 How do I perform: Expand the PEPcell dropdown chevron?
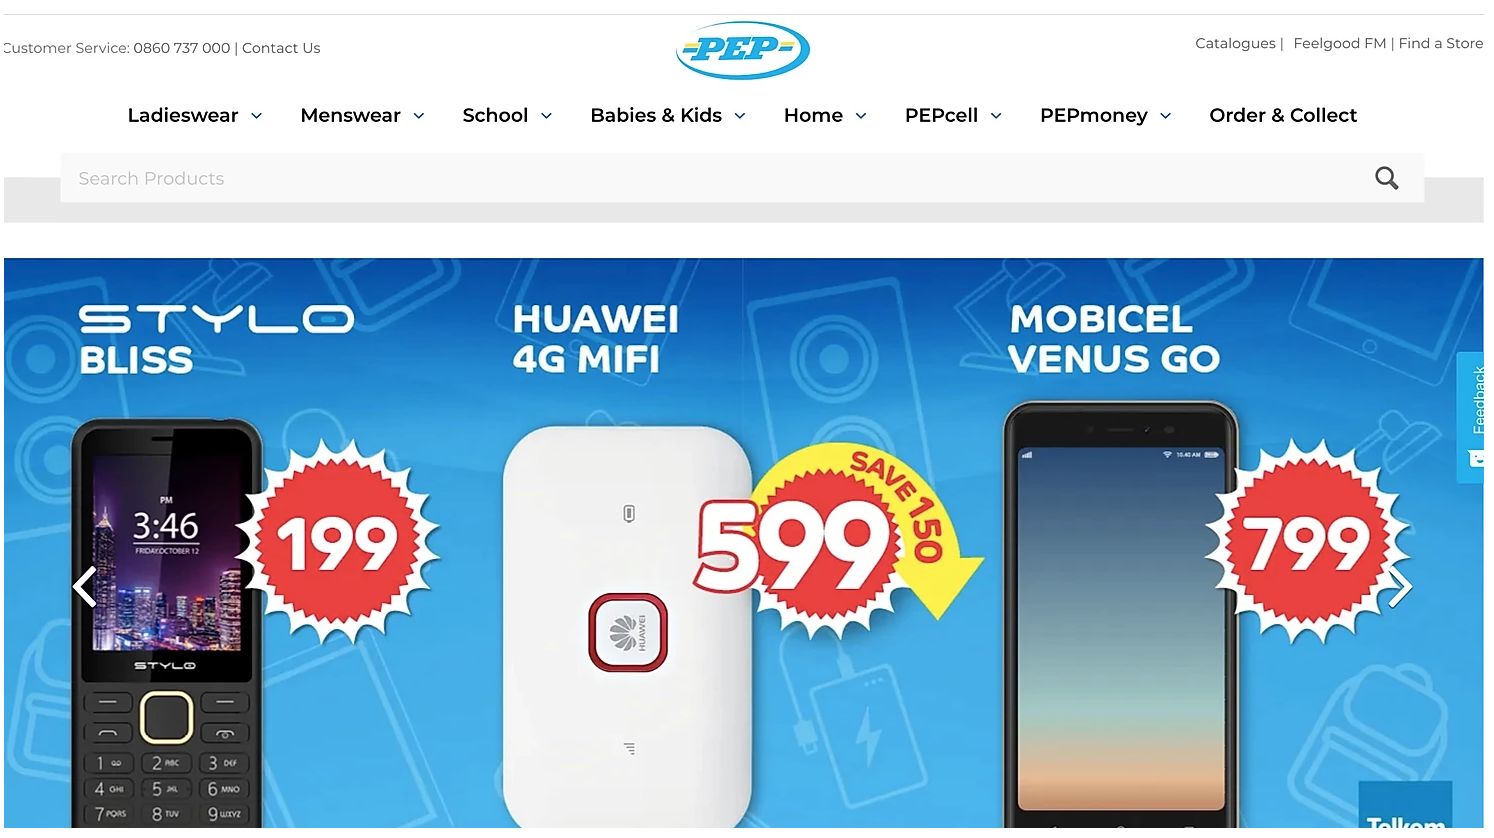(x=996, y=116)
